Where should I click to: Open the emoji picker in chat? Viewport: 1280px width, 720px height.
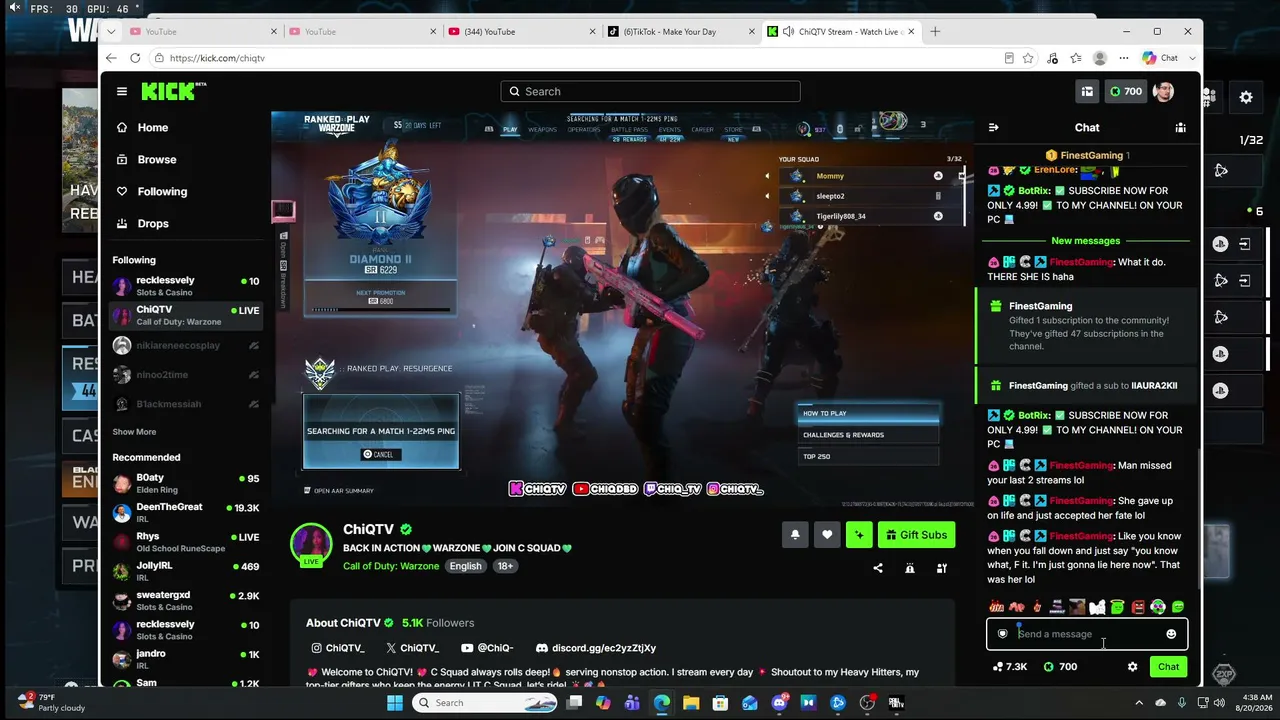click(1171, 634)
